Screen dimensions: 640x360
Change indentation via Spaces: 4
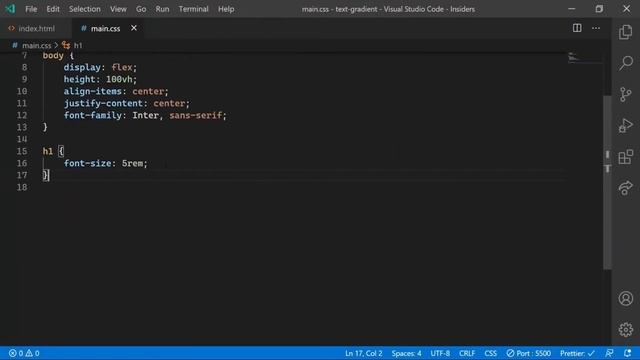pyautogui.click(x=406, y=353)
